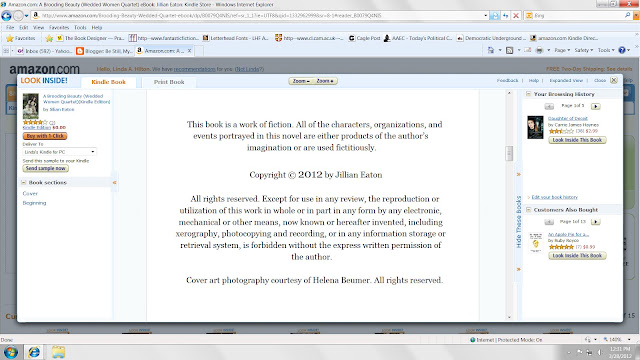Click the An Apple Pie book cover thumbnail

coord(536,242)
